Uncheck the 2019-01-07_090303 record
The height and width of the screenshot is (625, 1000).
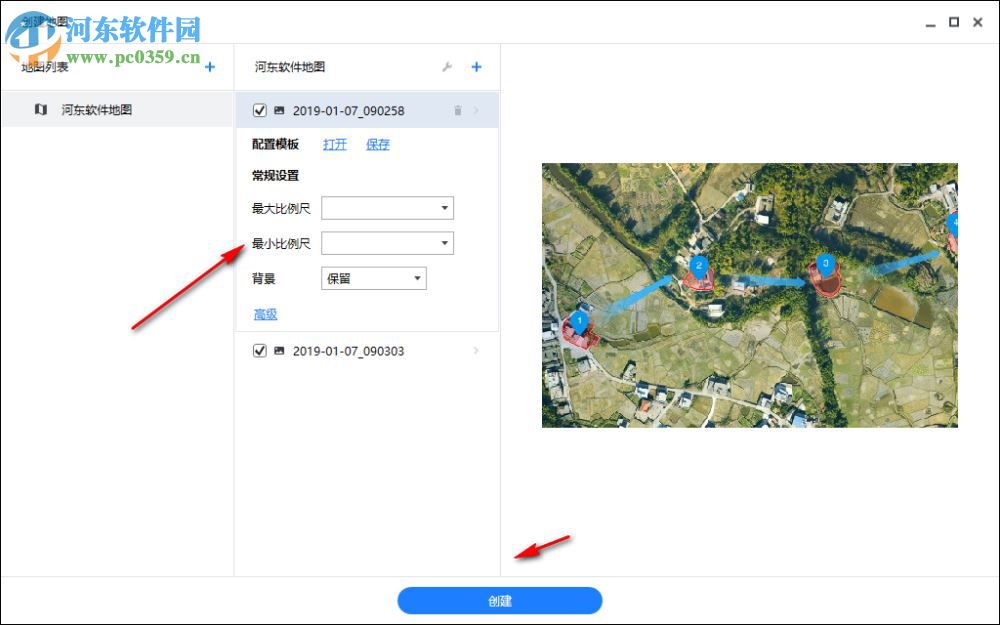pos(260,351)
